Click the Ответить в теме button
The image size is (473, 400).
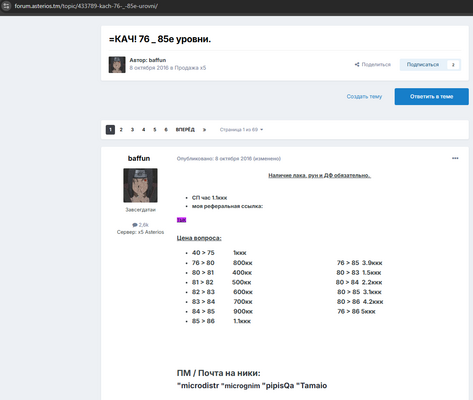[x=432, y=97]
